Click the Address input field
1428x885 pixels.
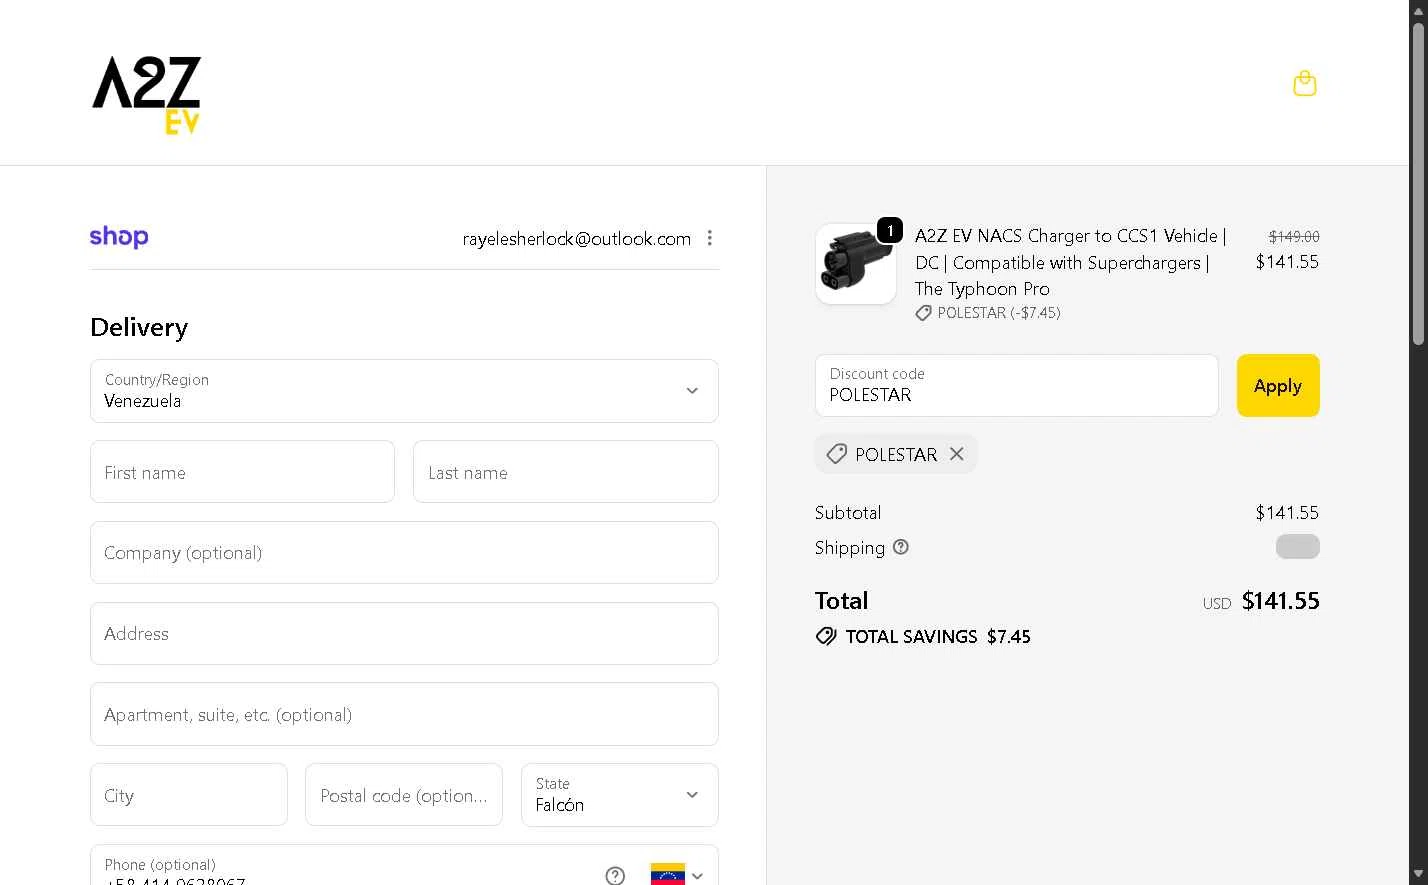click(404, 633)
